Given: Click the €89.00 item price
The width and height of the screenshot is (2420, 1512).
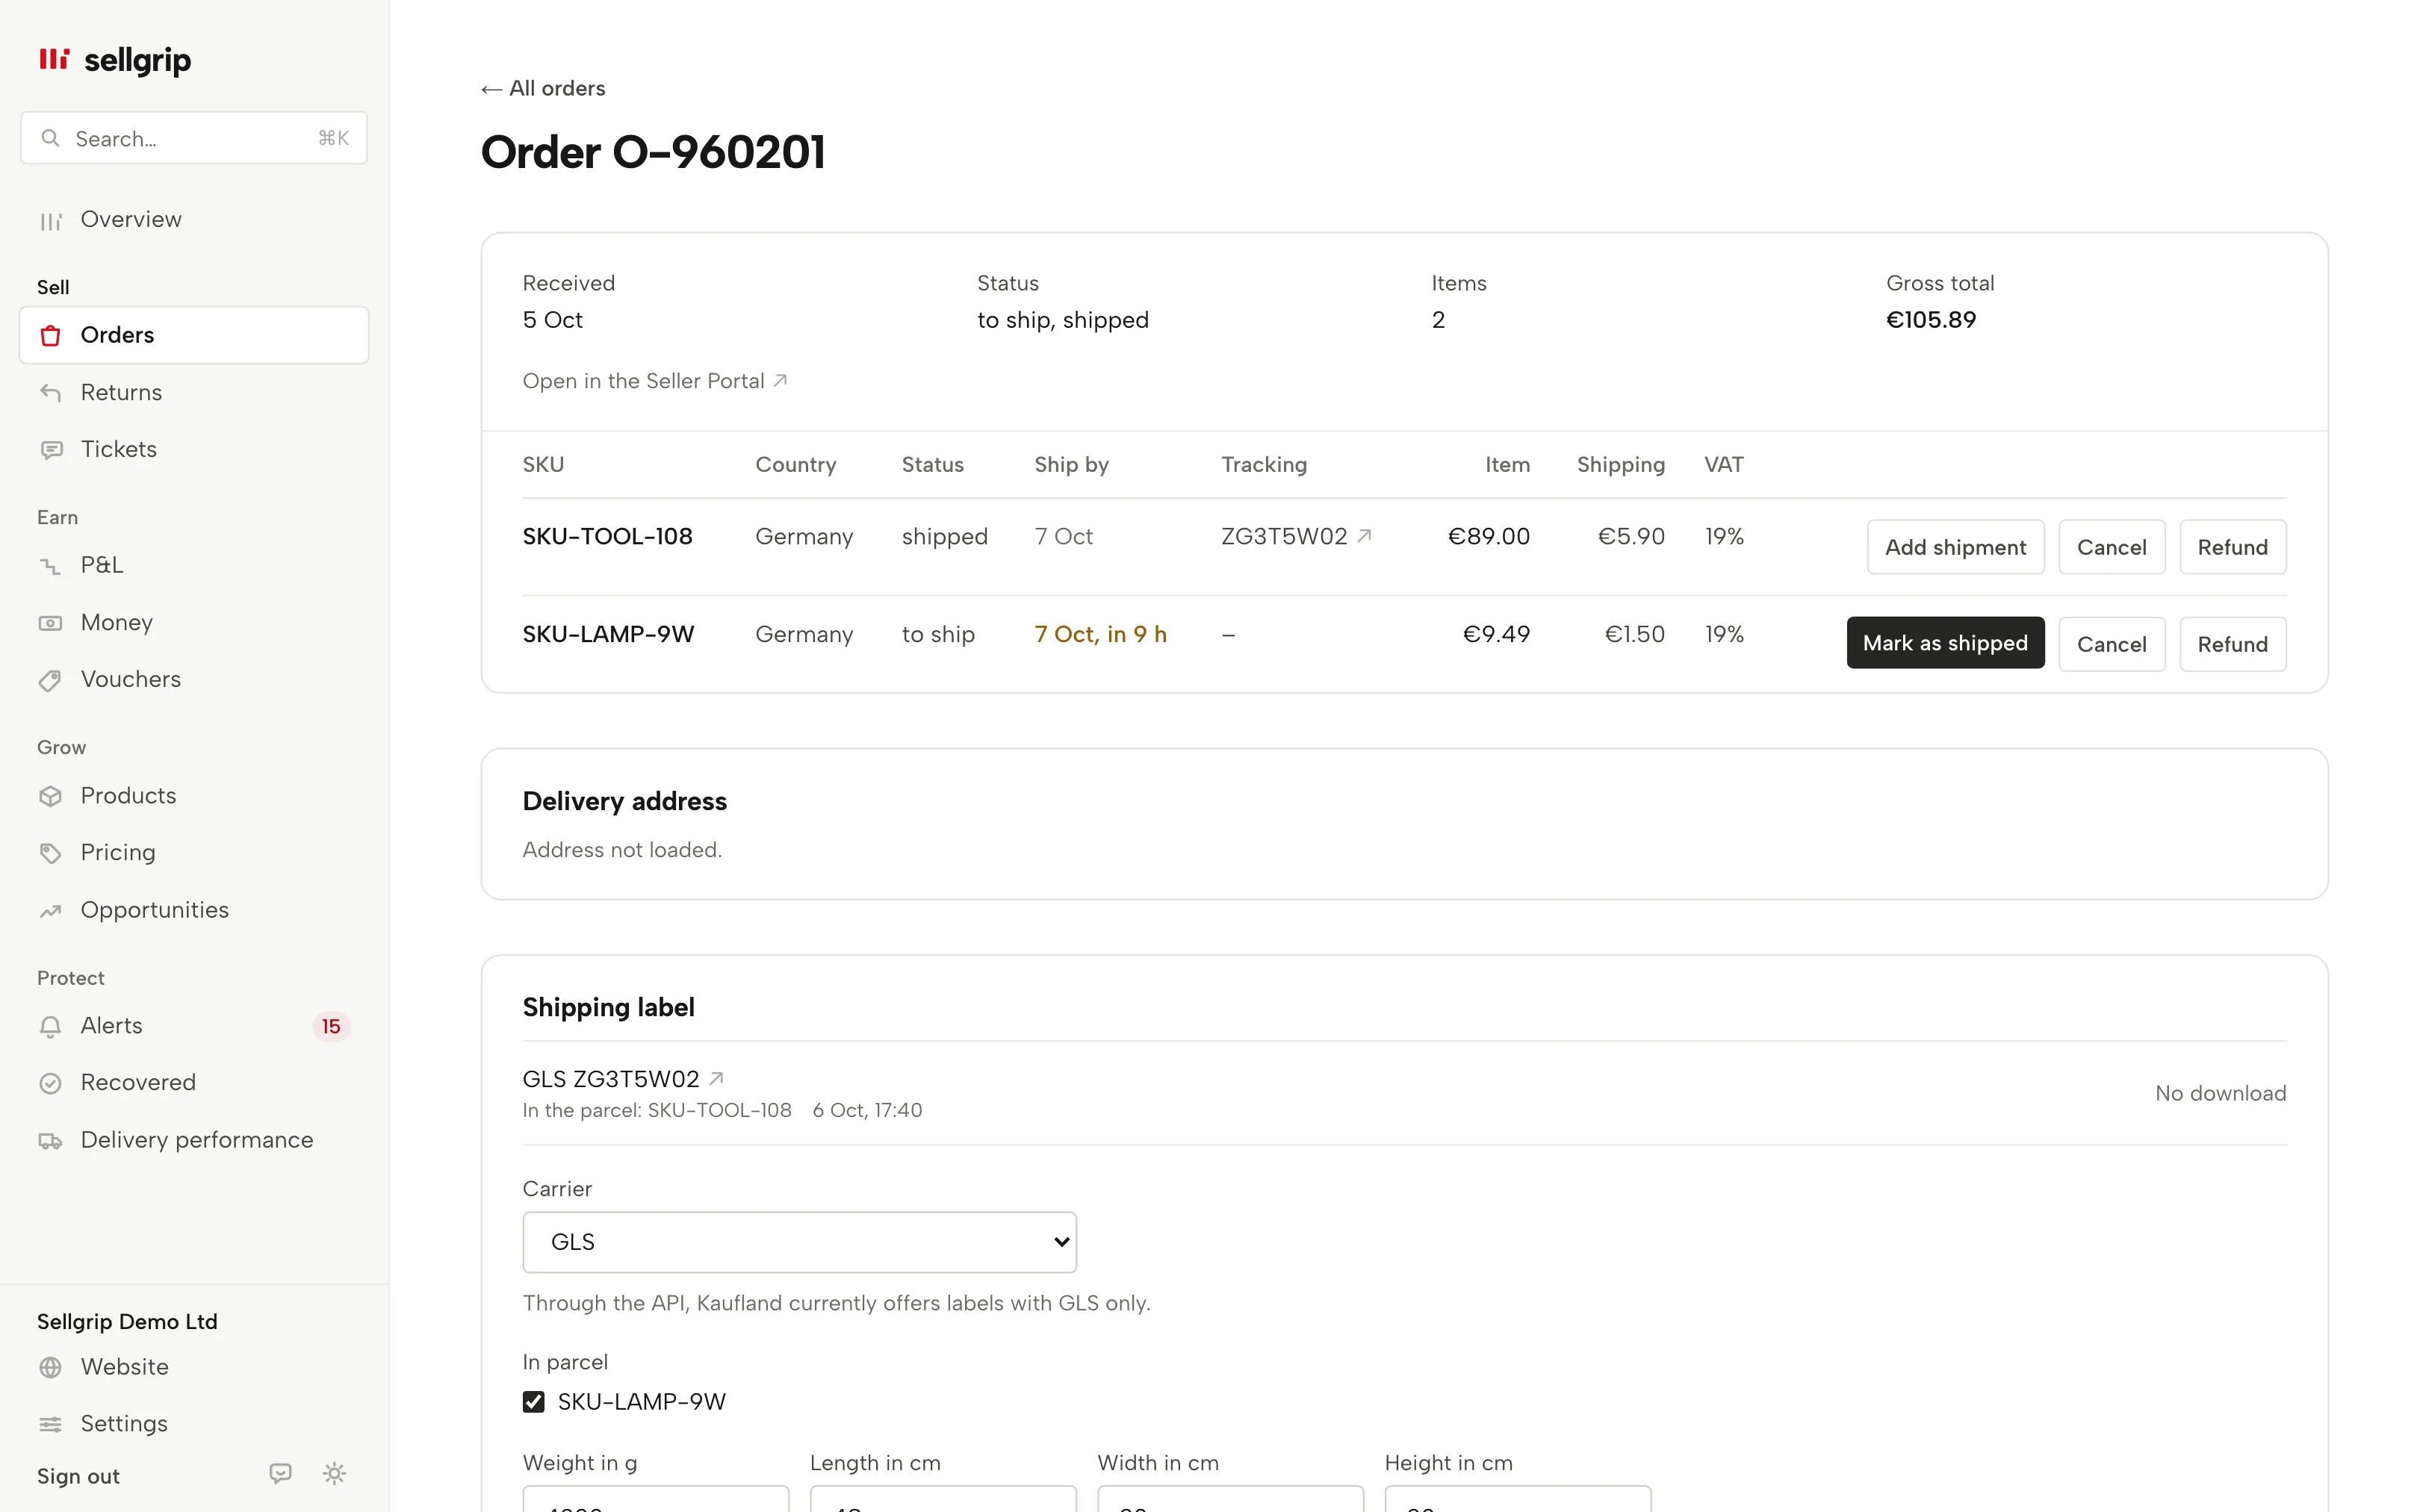Looking at the screenshot, I should pos(1488,536).
